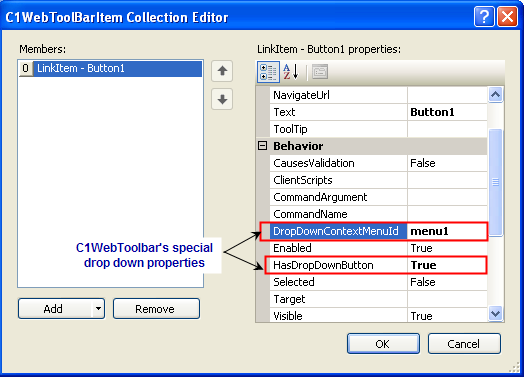
Task: Select the Enabled property name
Action: pos(292,248)
